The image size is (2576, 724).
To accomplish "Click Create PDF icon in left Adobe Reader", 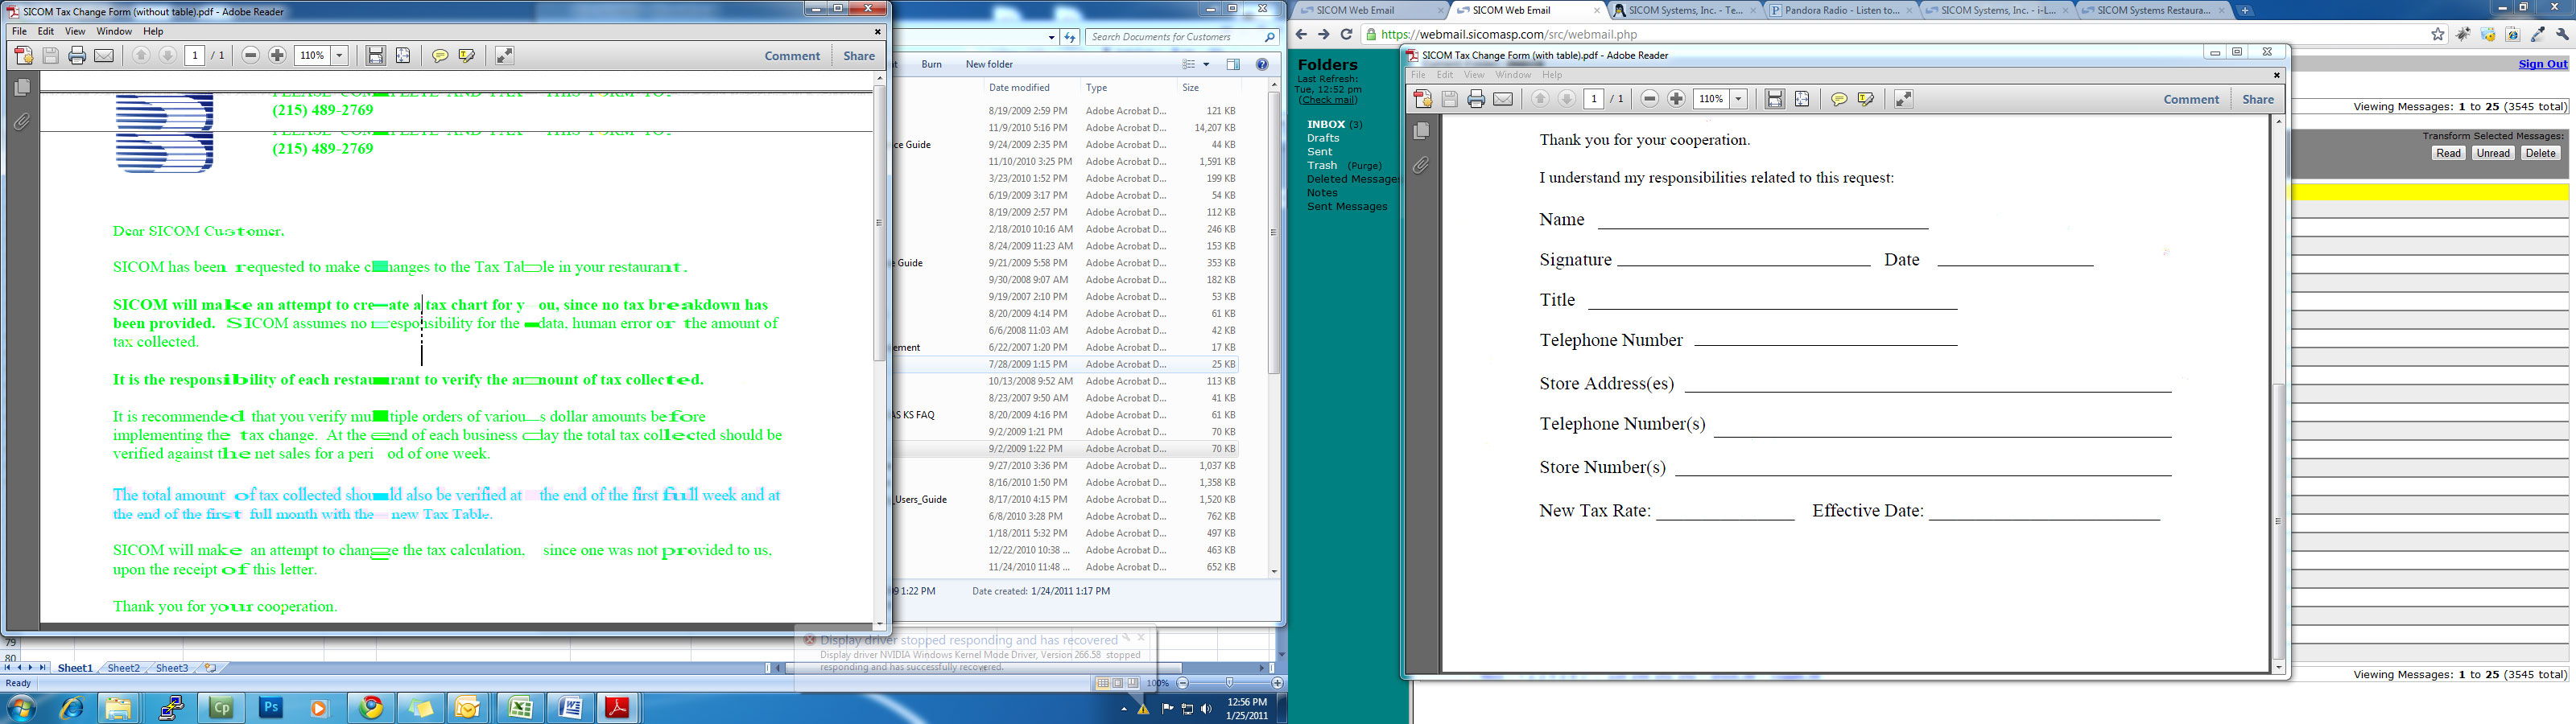I will coord(23,56).
